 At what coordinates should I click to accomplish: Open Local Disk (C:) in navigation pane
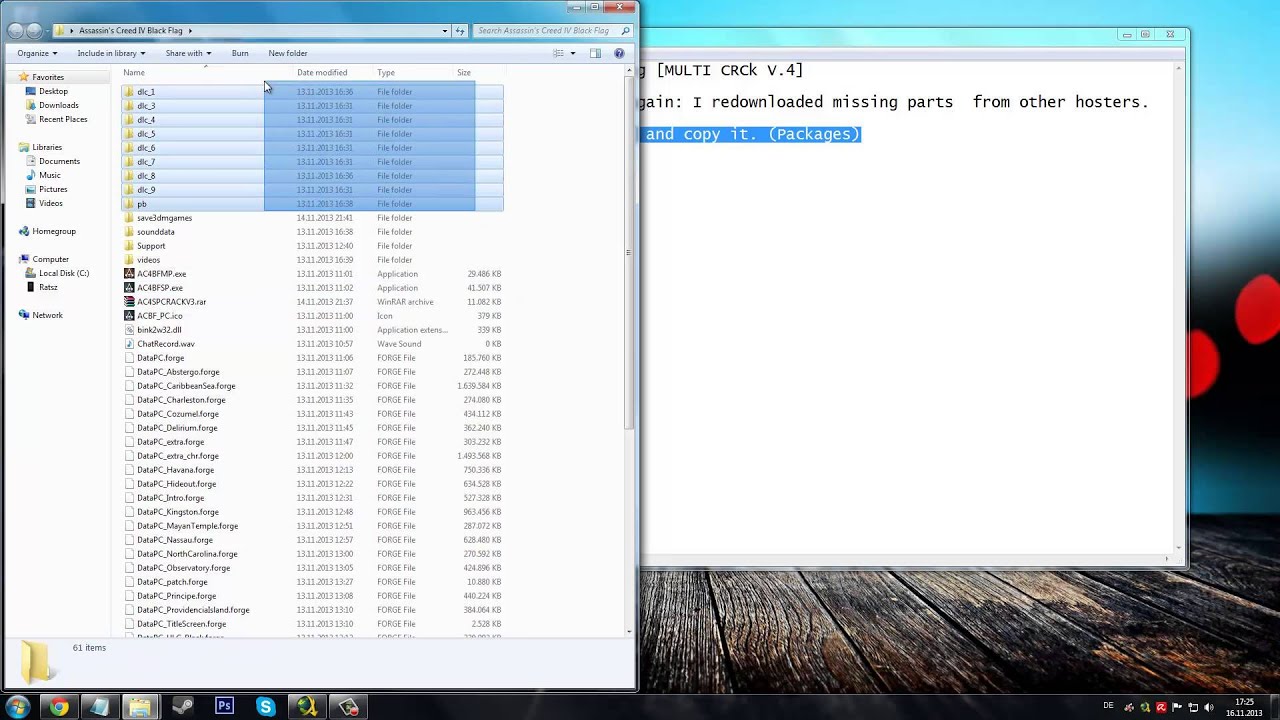64,273
